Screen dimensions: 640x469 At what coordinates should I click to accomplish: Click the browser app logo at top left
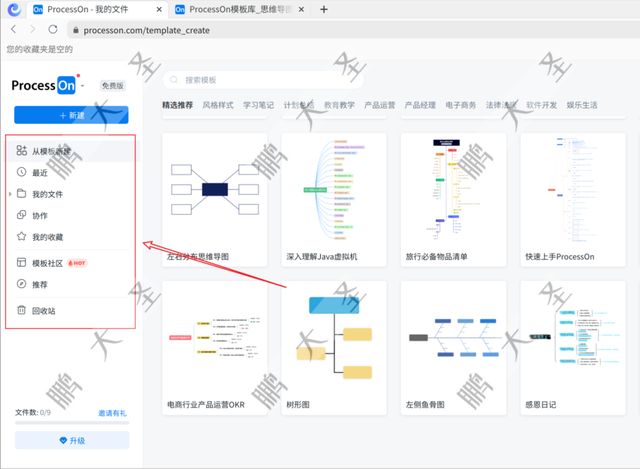pos(14,9)
